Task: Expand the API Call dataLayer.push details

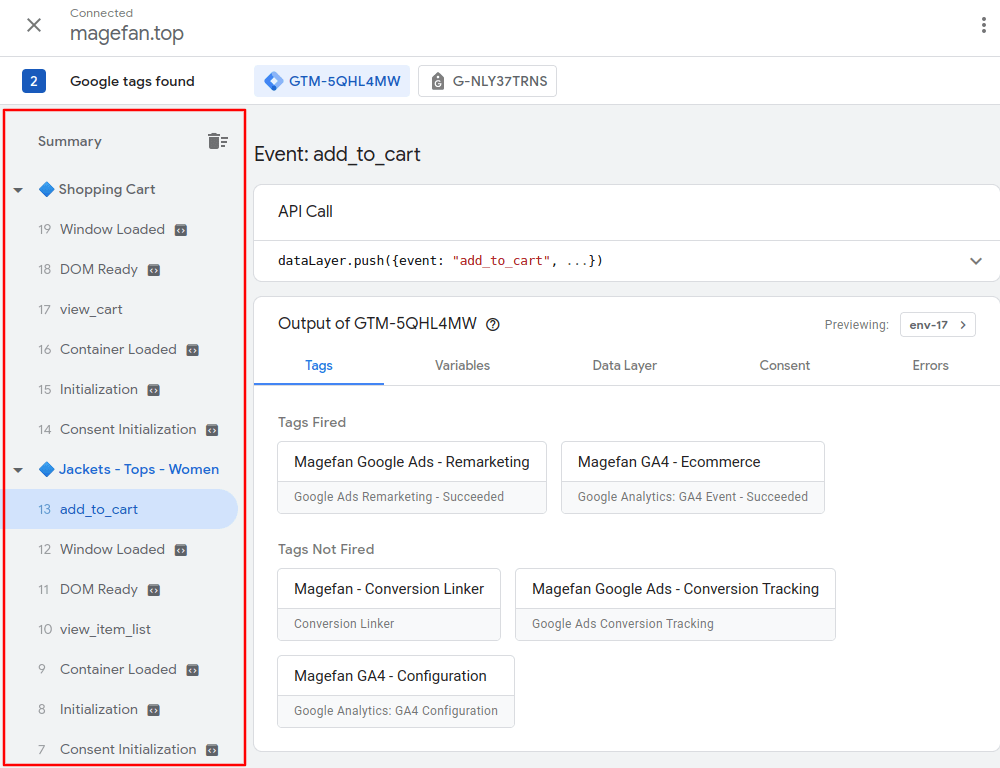Action: [976, 261]
